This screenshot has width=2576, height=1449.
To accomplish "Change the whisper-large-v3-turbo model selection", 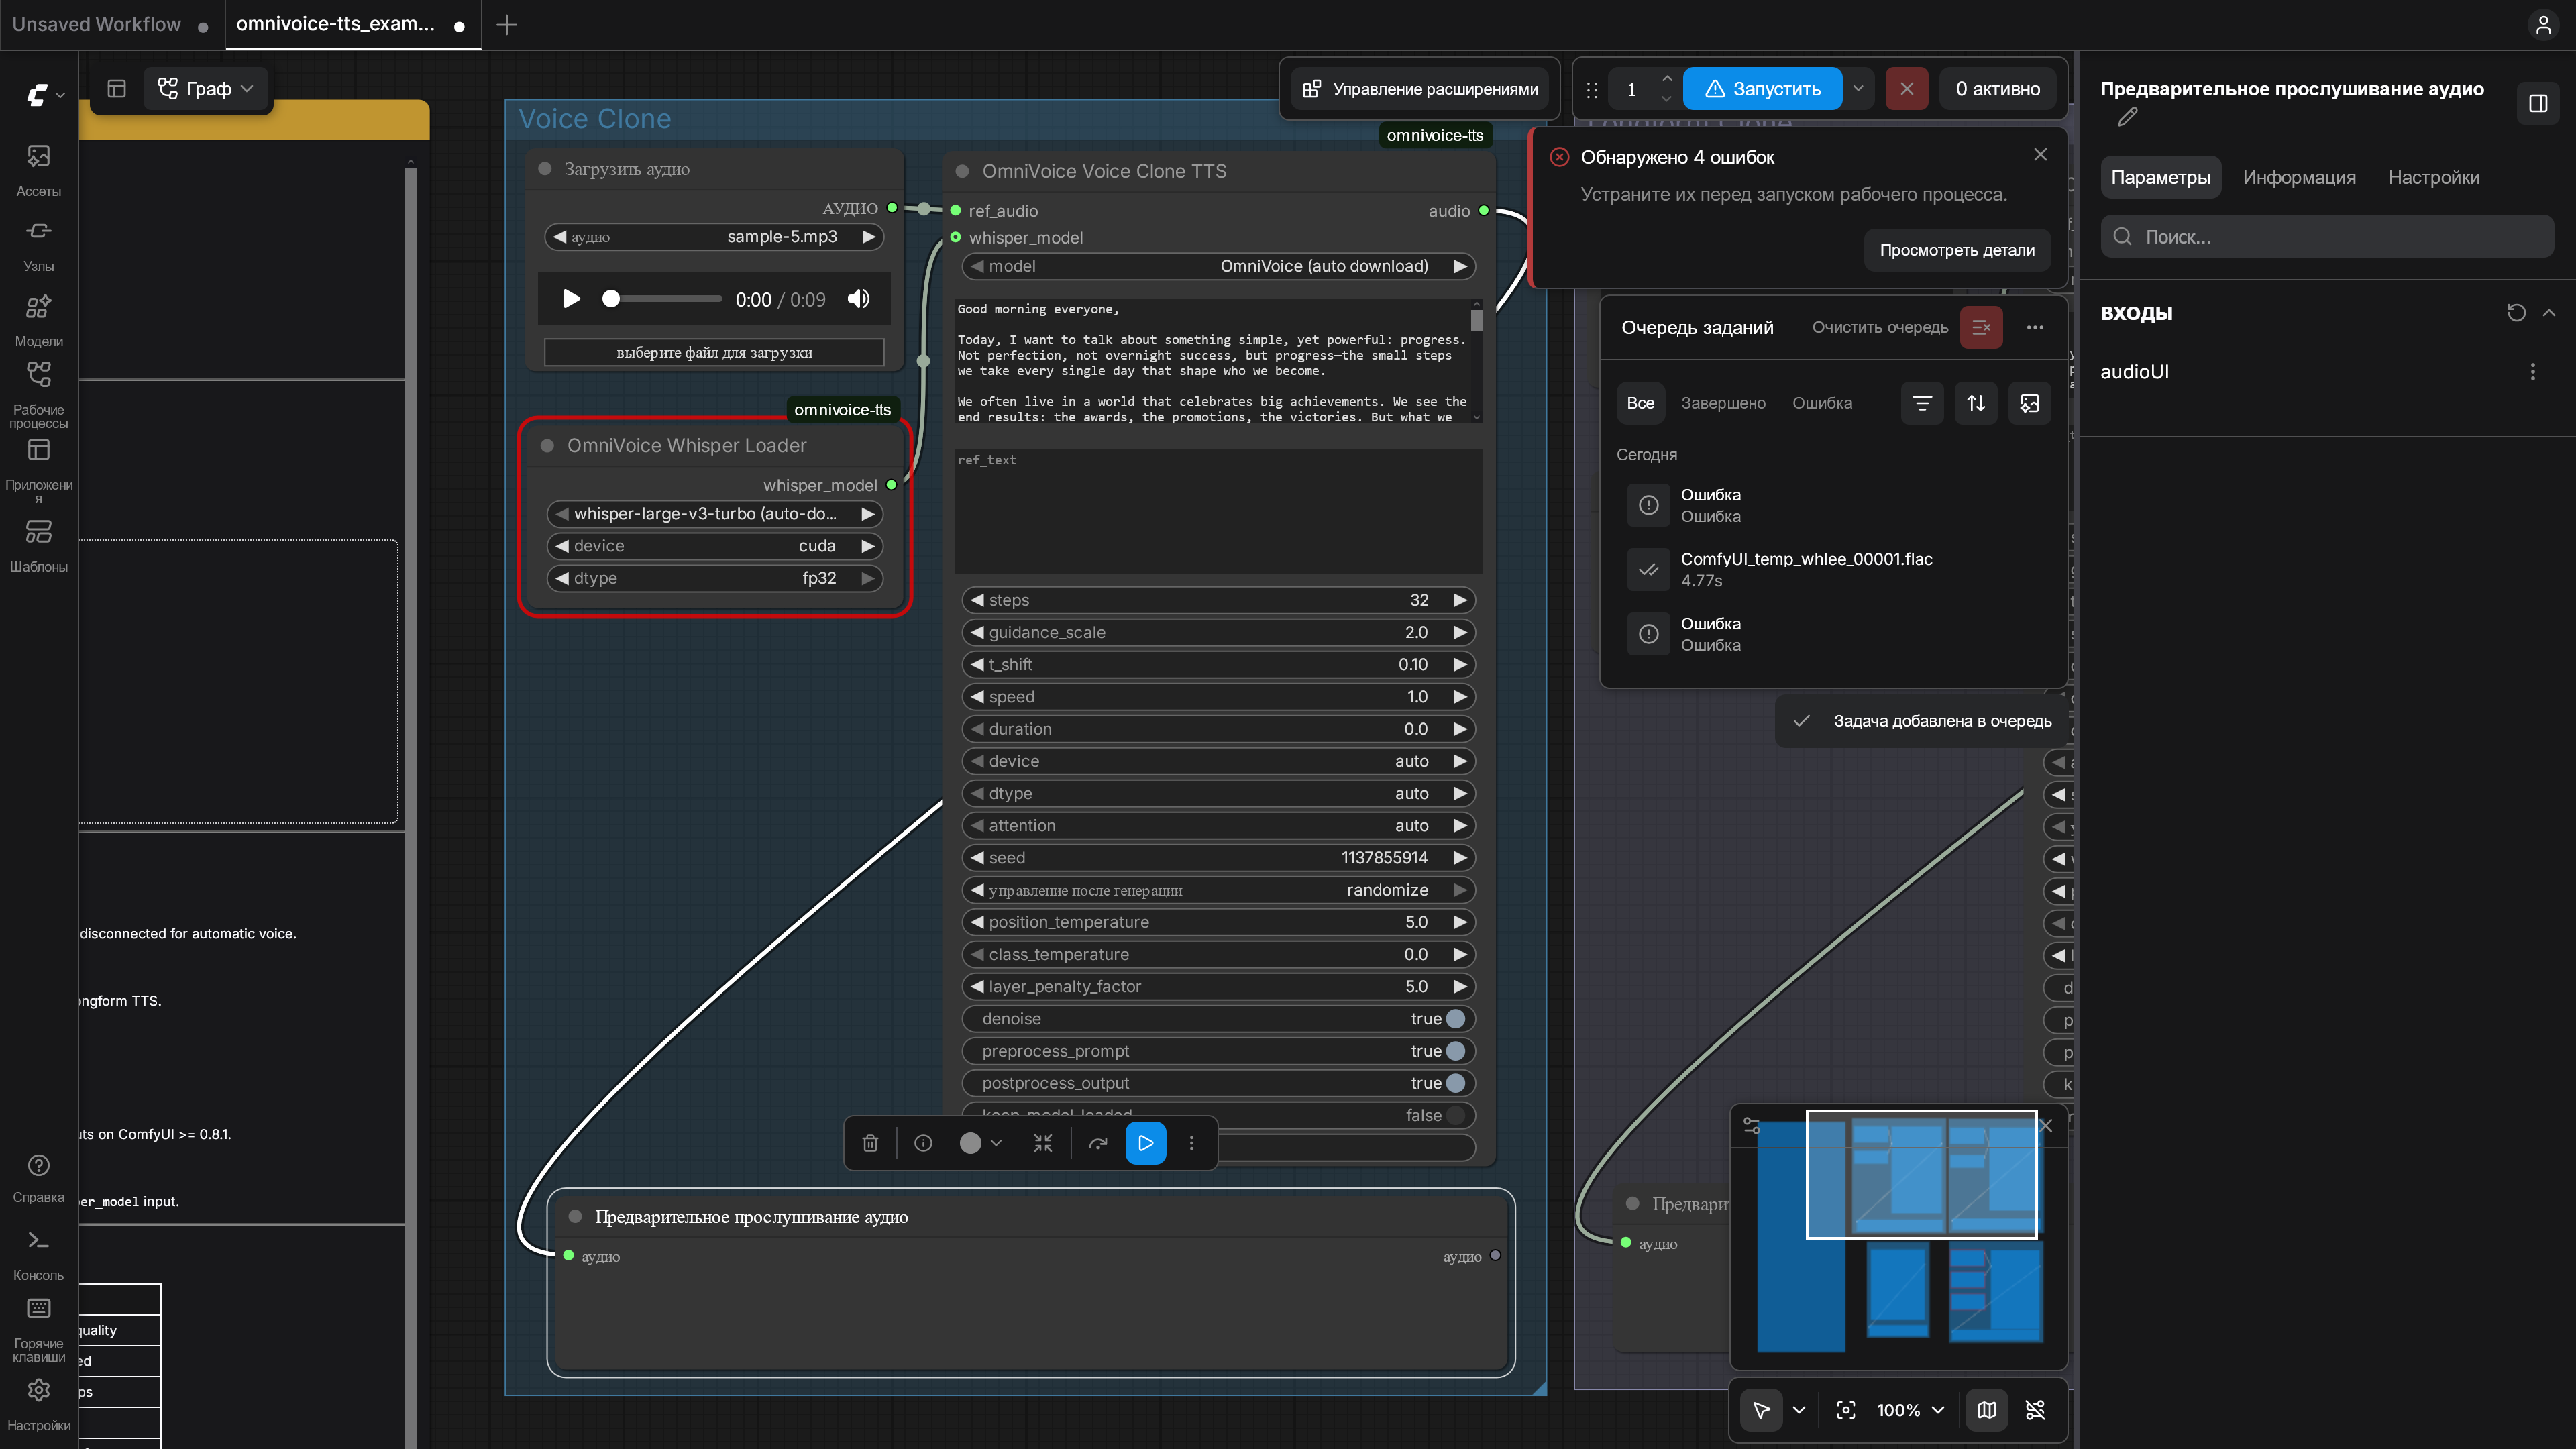I will coord(714,514).
